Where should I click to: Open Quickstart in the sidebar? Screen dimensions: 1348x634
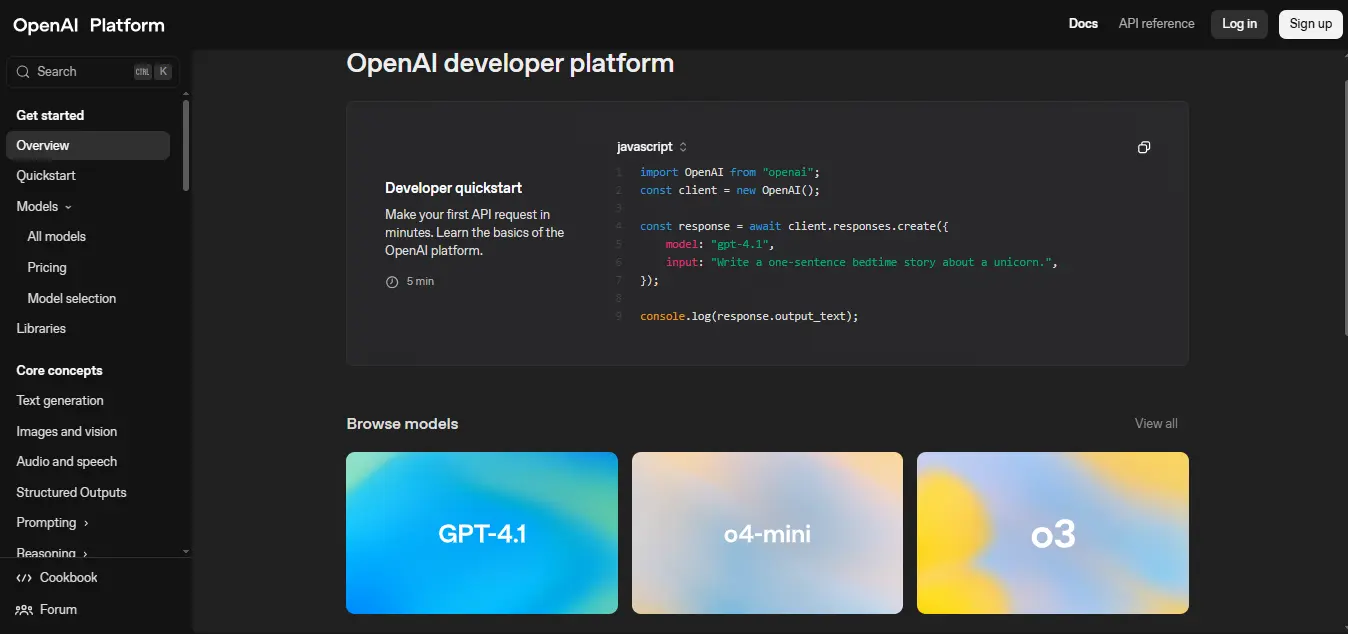point(46,176)
